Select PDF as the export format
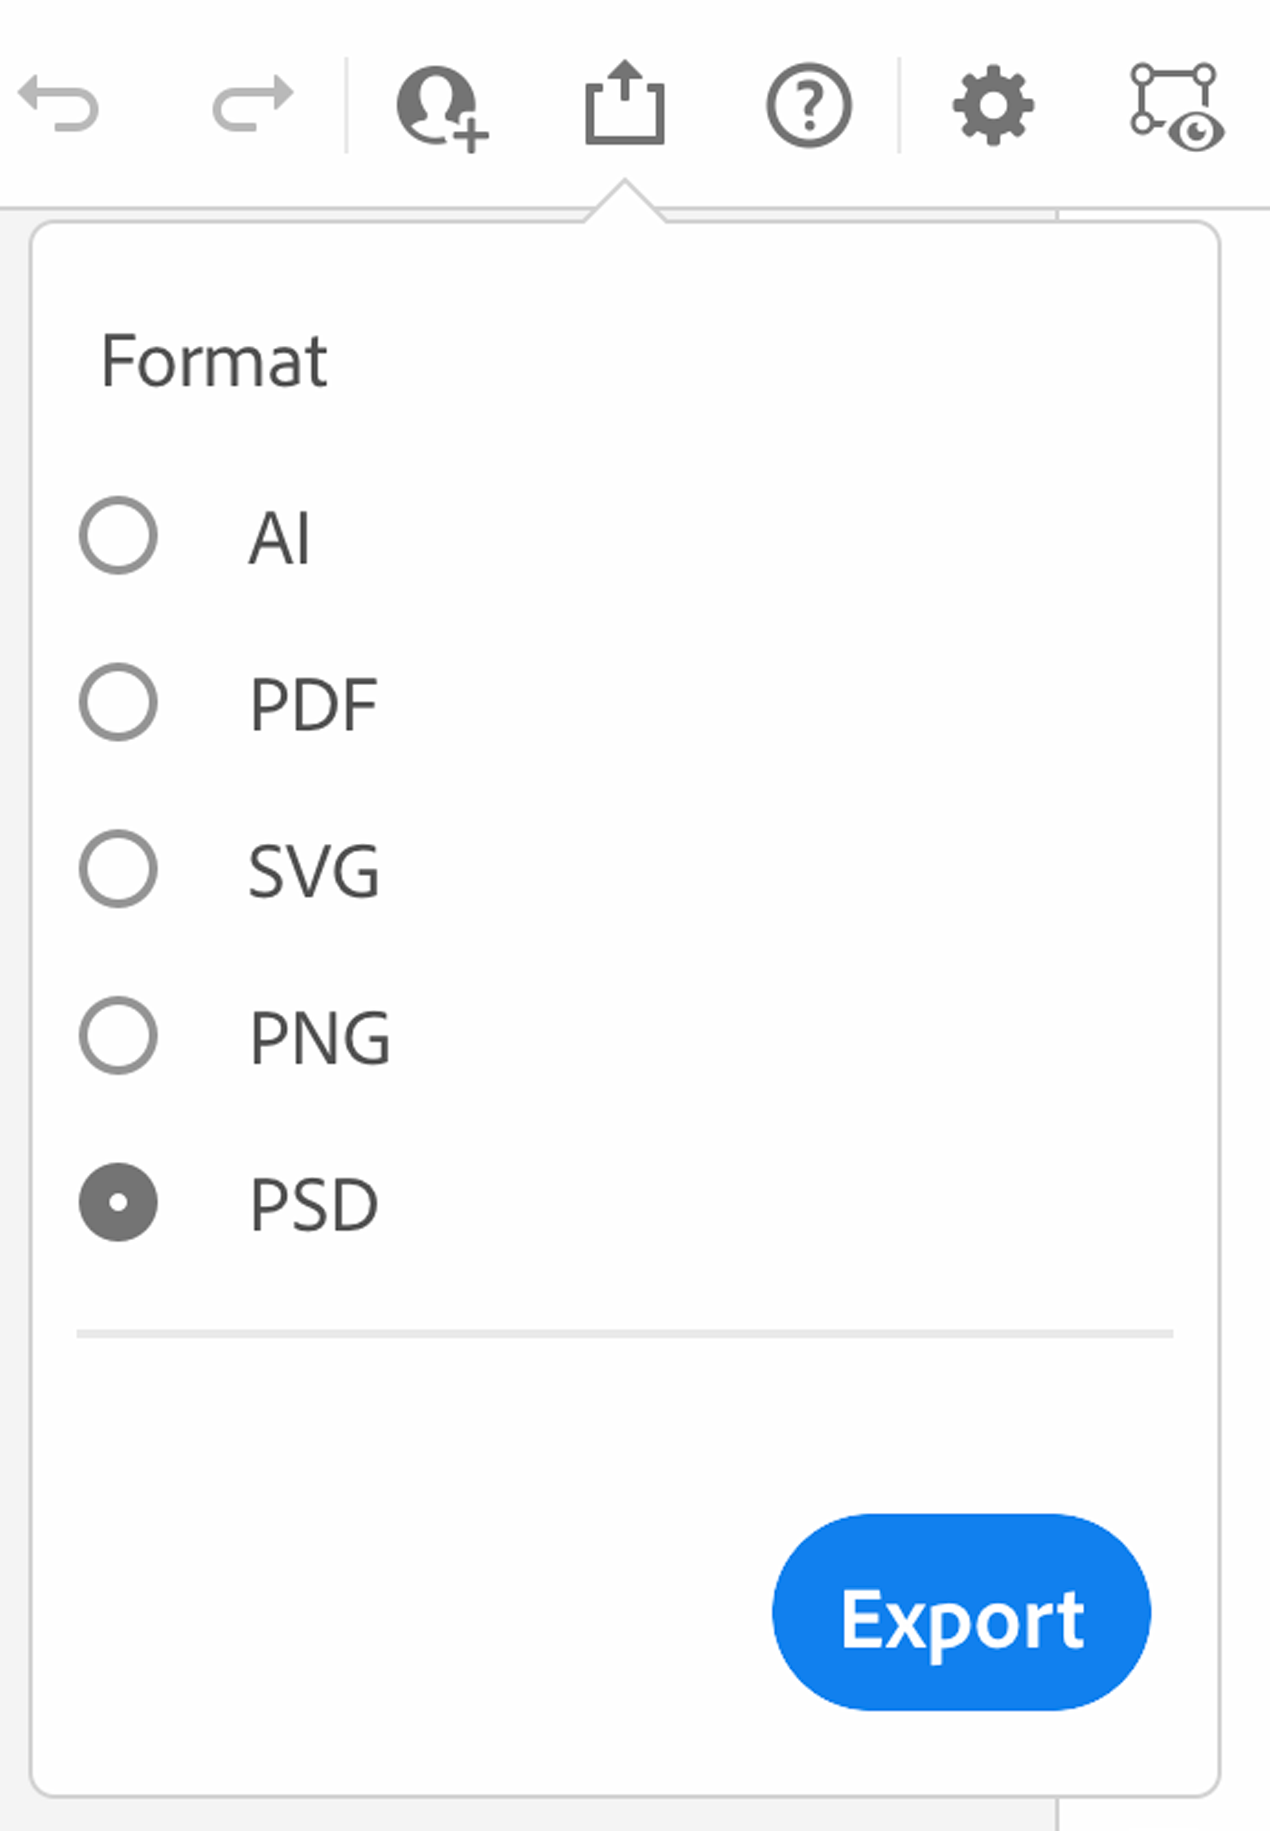The image size is (1270, 1831). [x=118, y=703]
